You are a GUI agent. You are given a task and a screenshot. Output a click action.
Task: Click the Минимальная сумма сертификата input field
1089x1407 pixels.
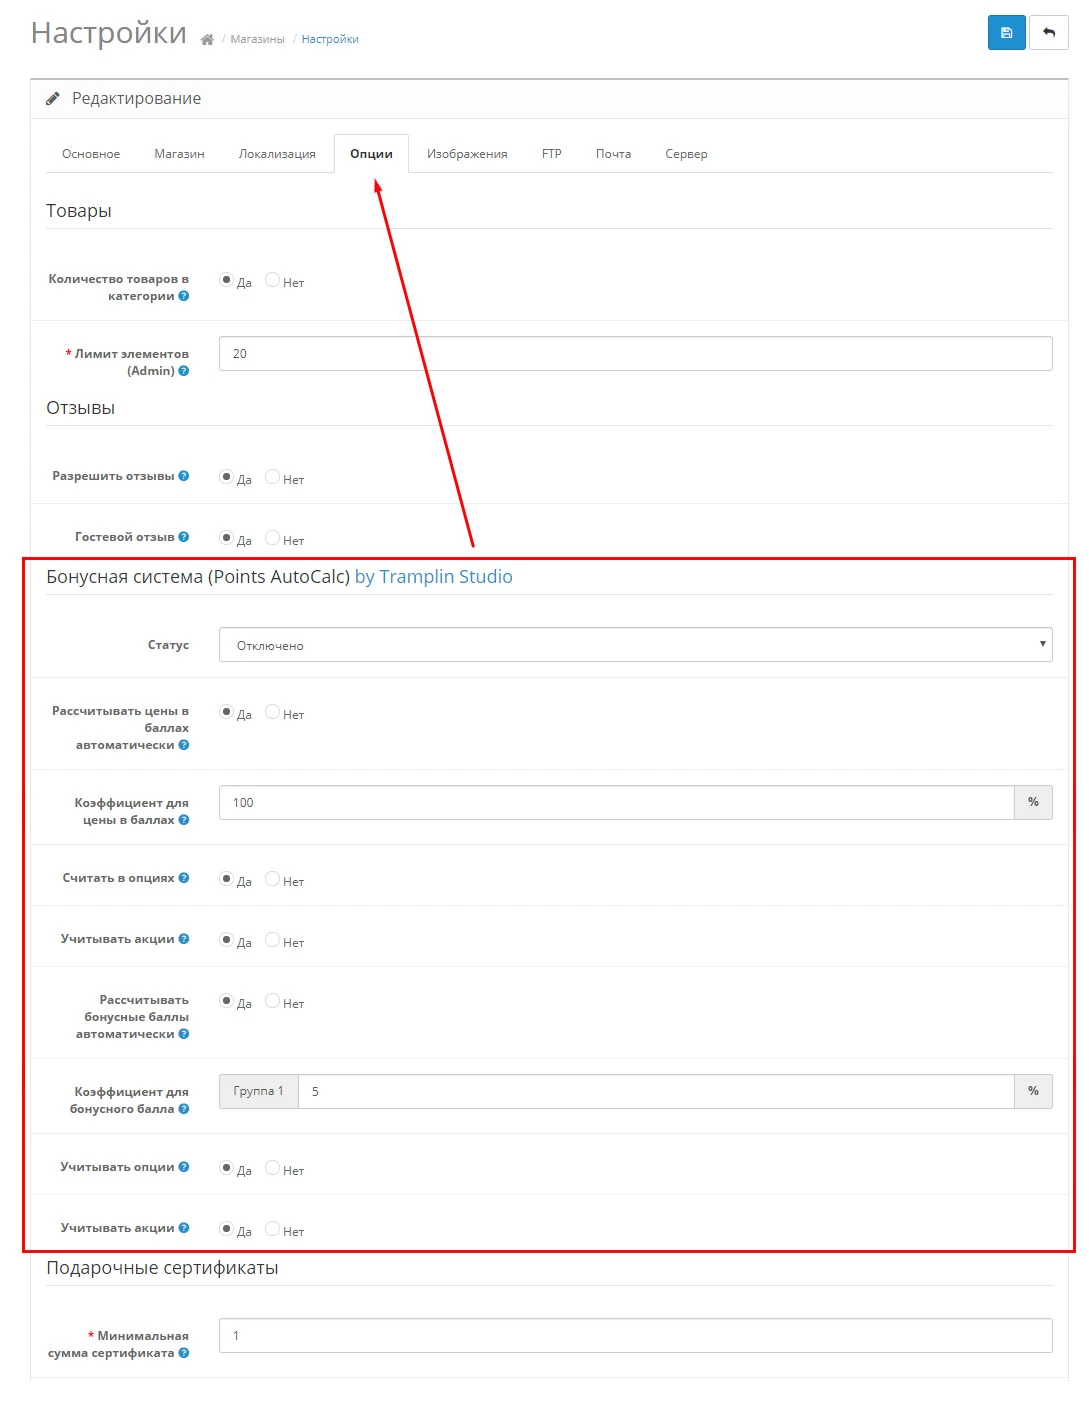pos(635,1336)
